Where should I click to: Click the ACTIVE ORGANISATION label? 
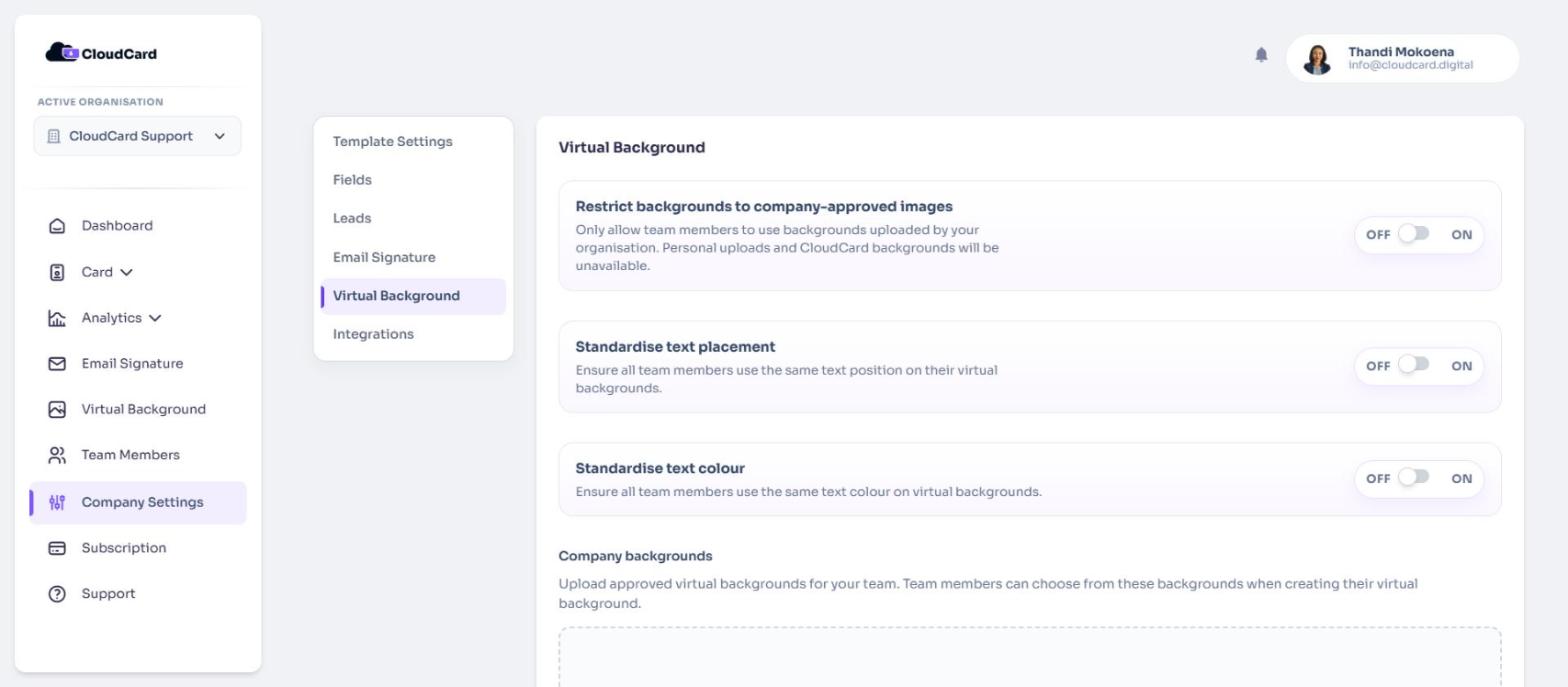100,102
